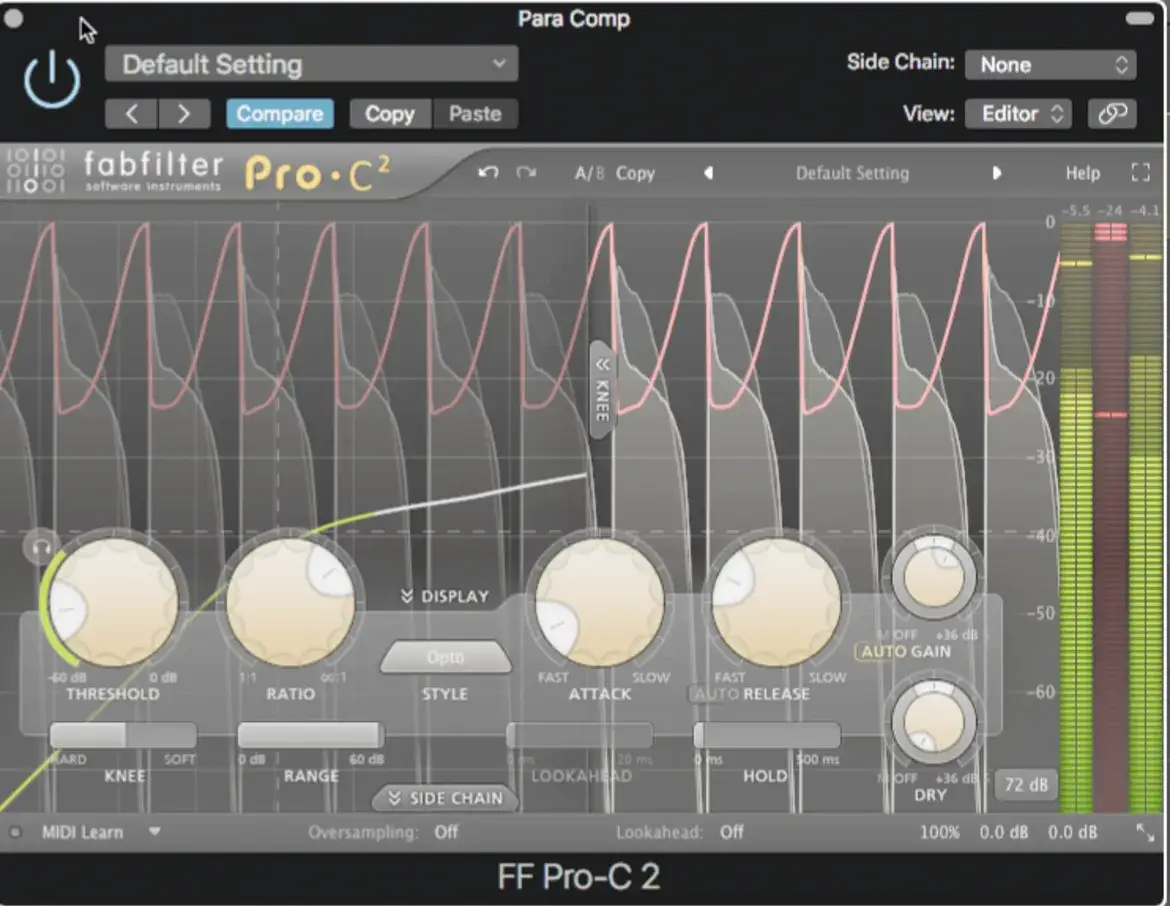This screenshot has height=906, width=1170.
Task: Open the Default Setting preset dropdown
Action: [311, 65]
